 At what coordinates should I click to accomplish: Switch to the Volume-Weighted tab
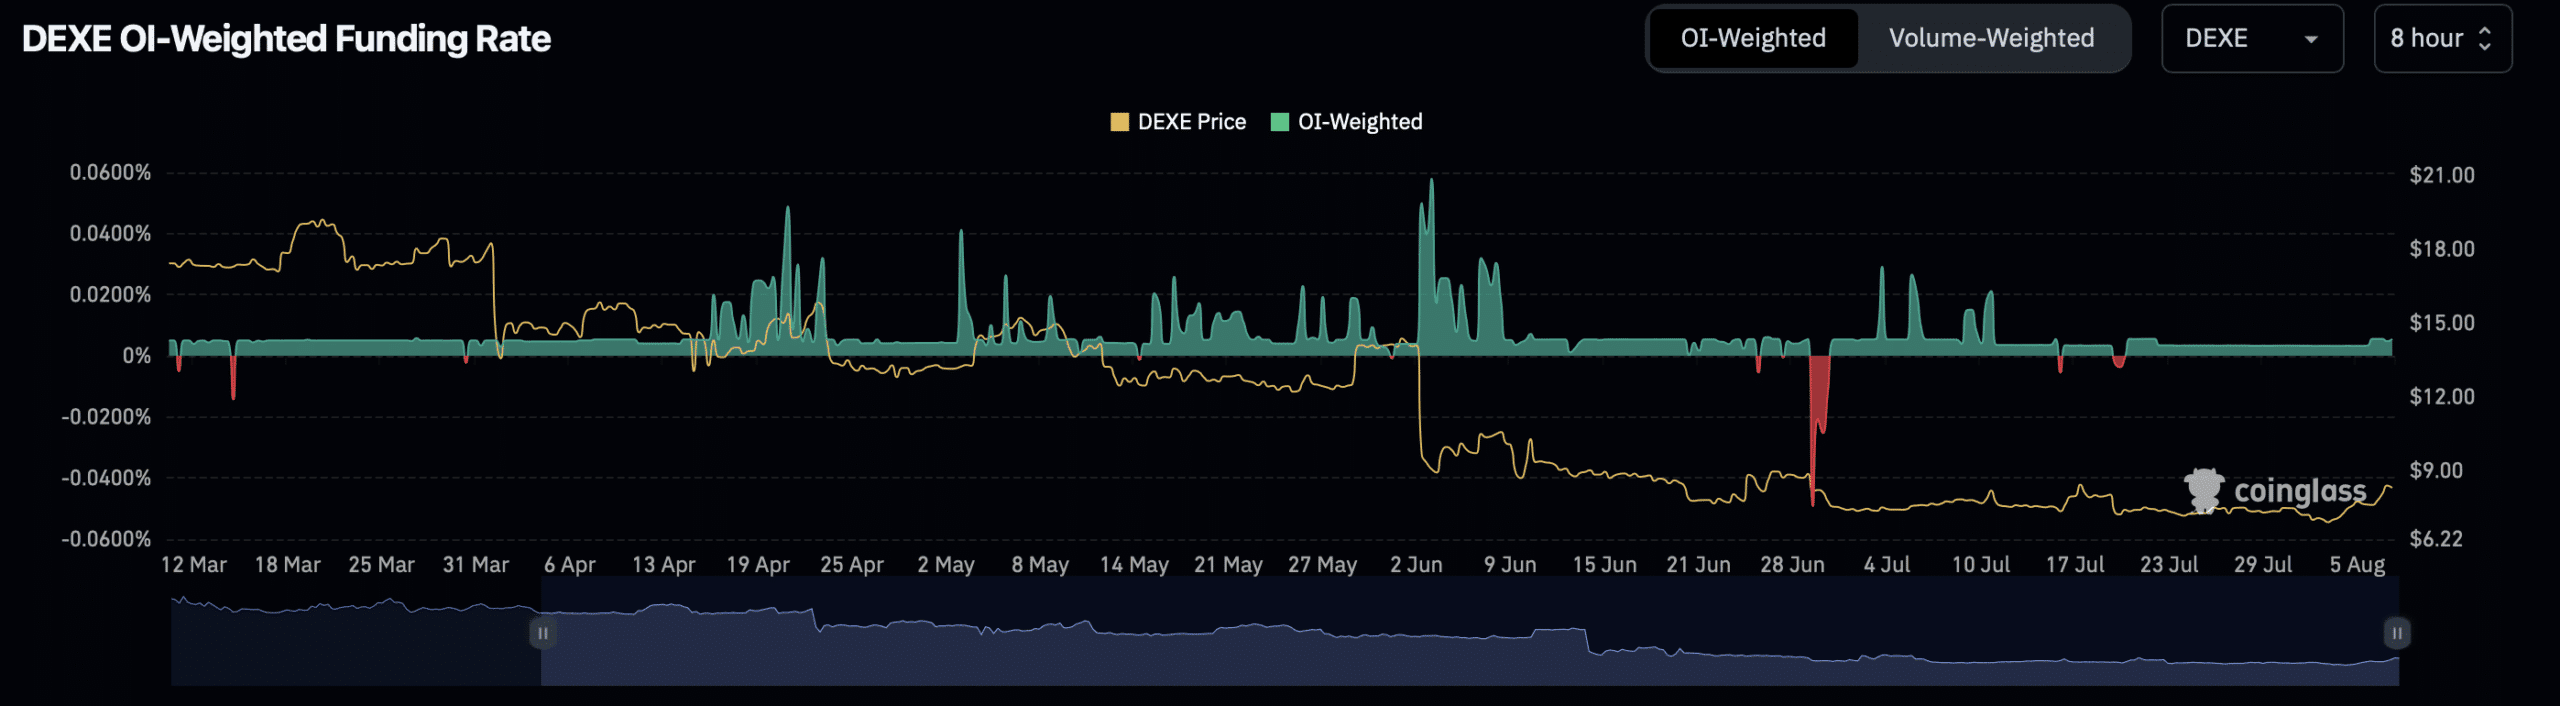(1991, 39)
